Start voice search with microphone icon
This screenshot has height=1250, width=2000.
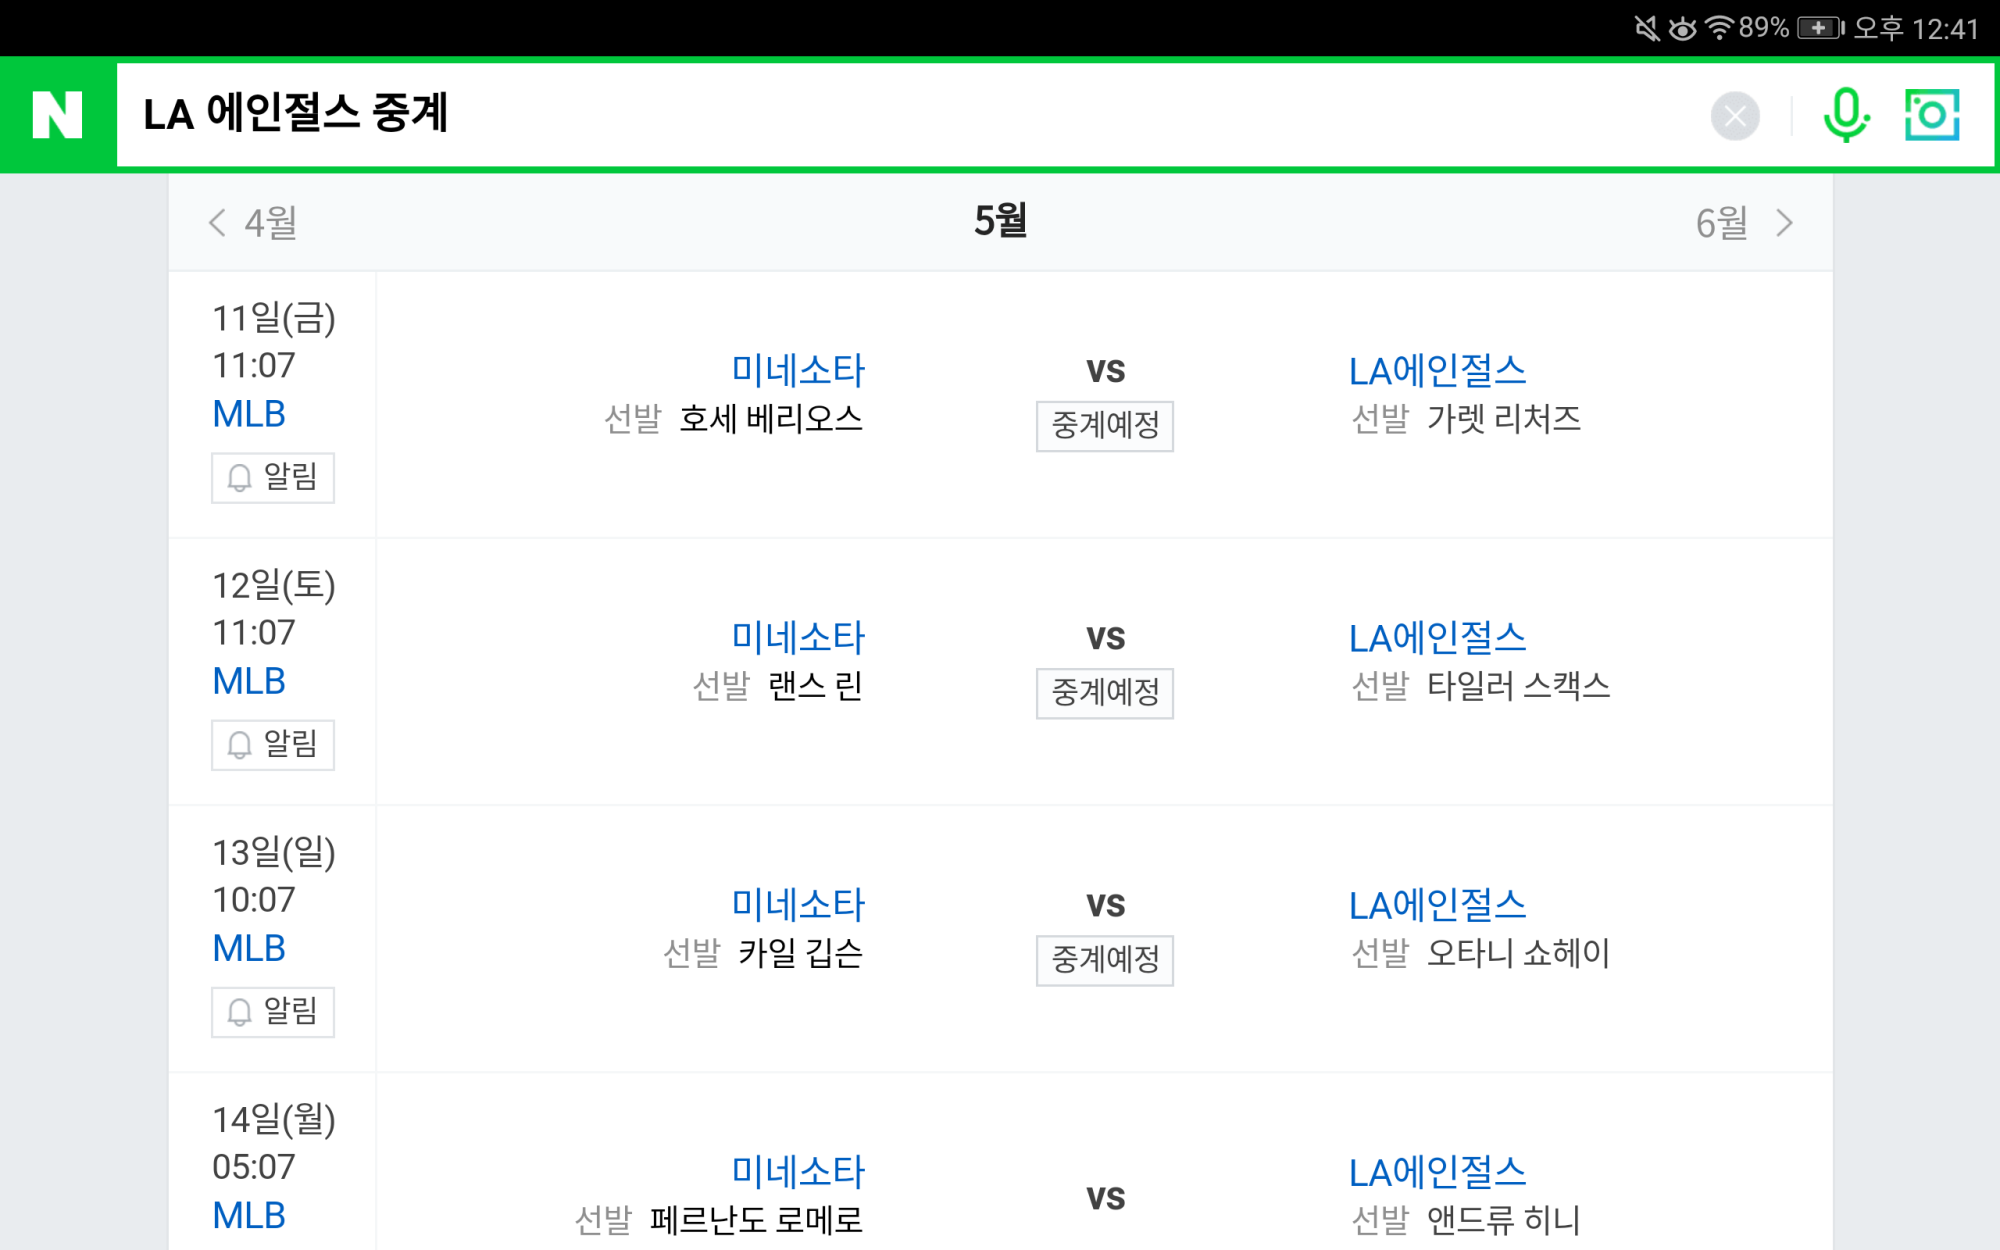click(x=1845, y=116)
